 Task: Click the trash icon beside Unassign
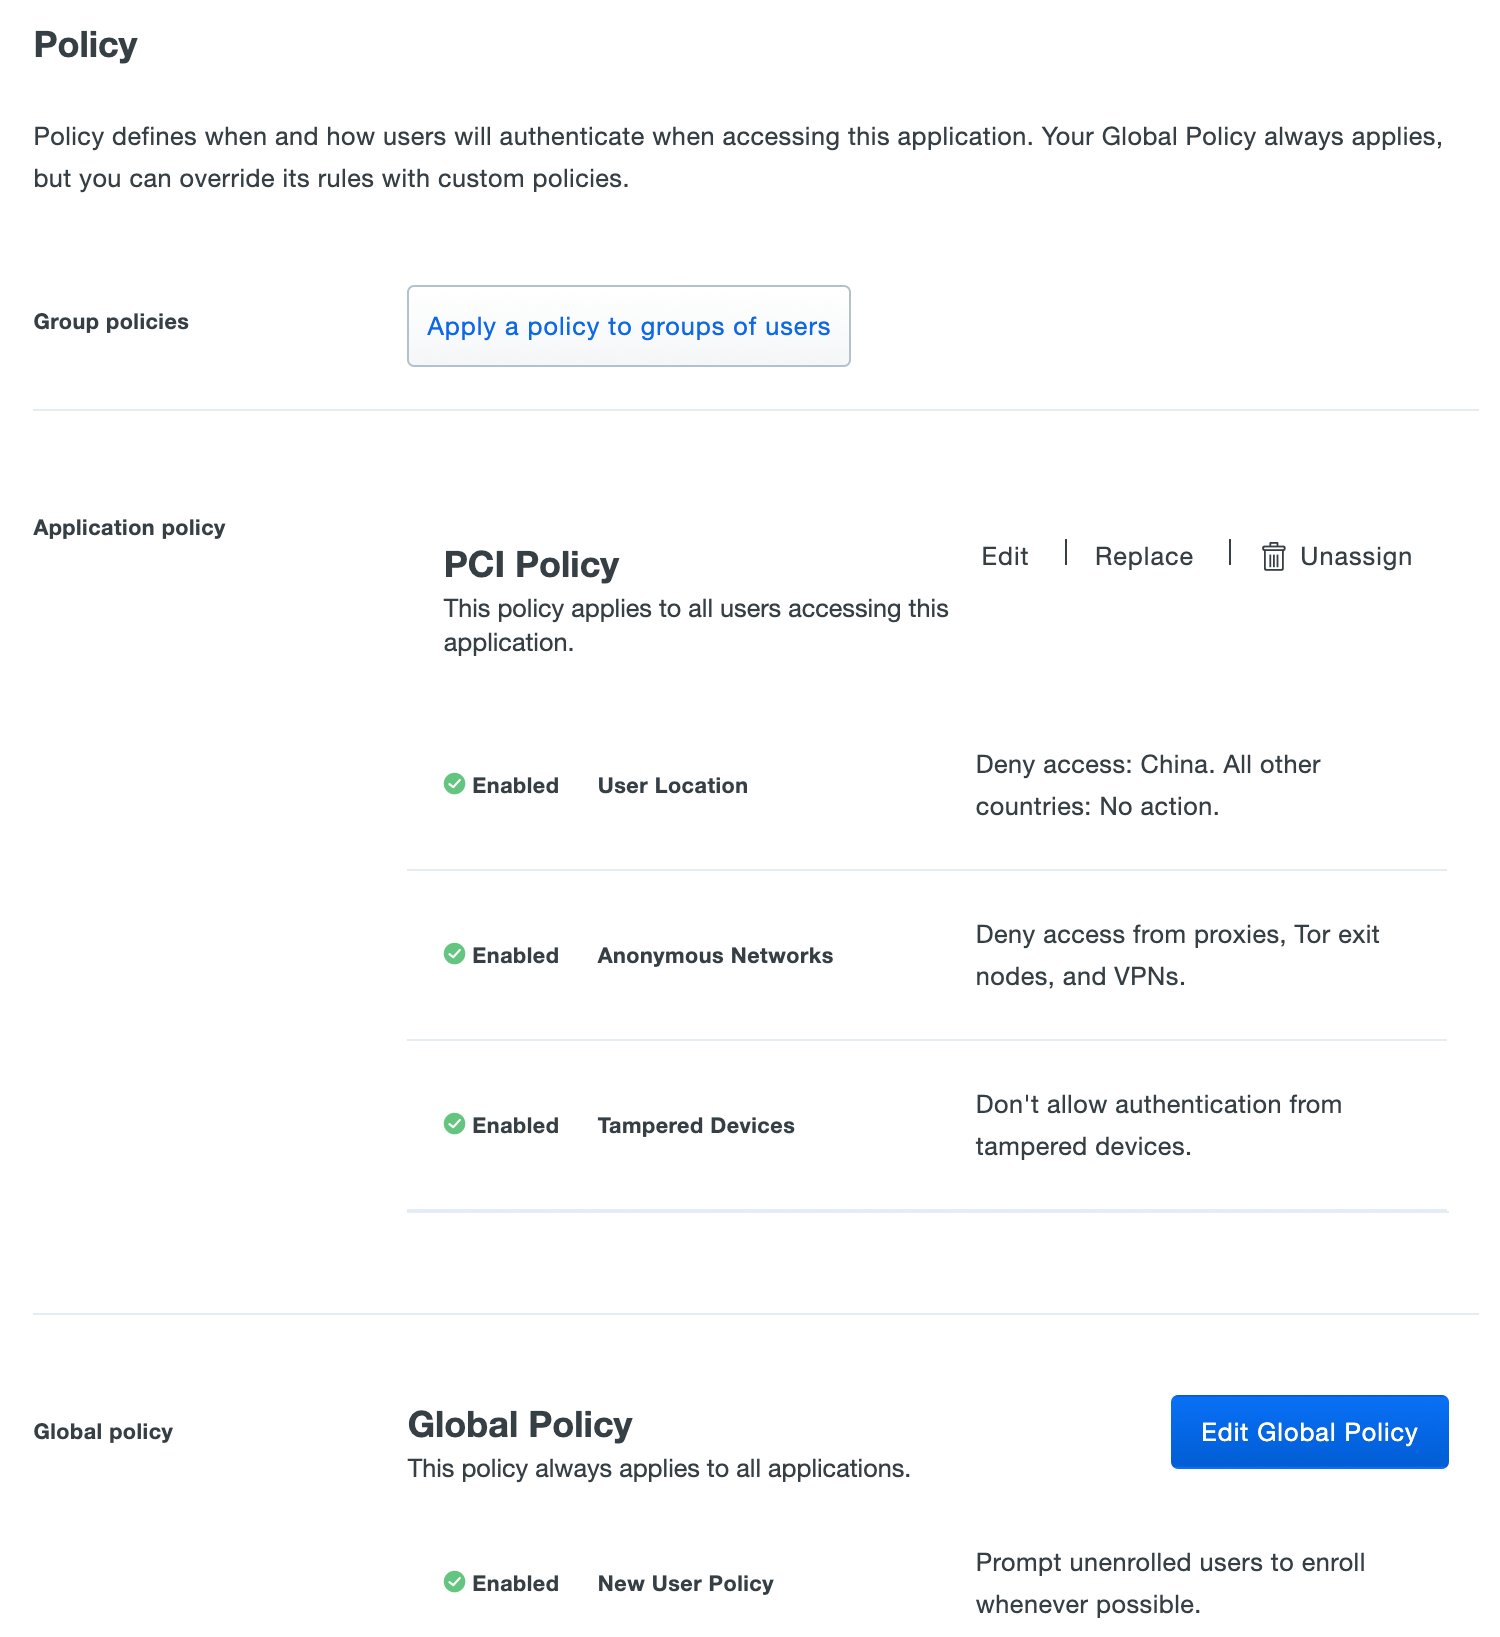click(1273, 556)
